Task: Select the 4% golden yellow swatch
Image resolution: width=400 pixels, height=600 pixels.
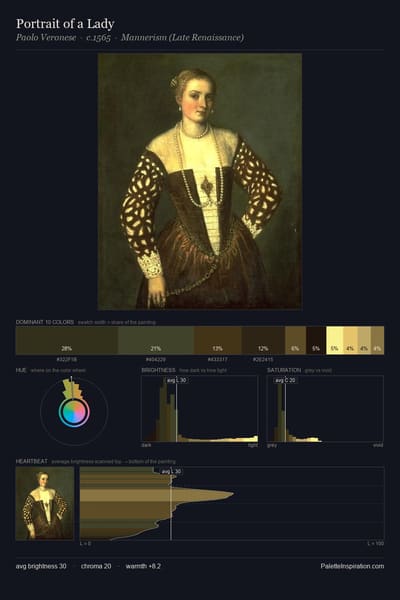Action: [x=350, y=341]
